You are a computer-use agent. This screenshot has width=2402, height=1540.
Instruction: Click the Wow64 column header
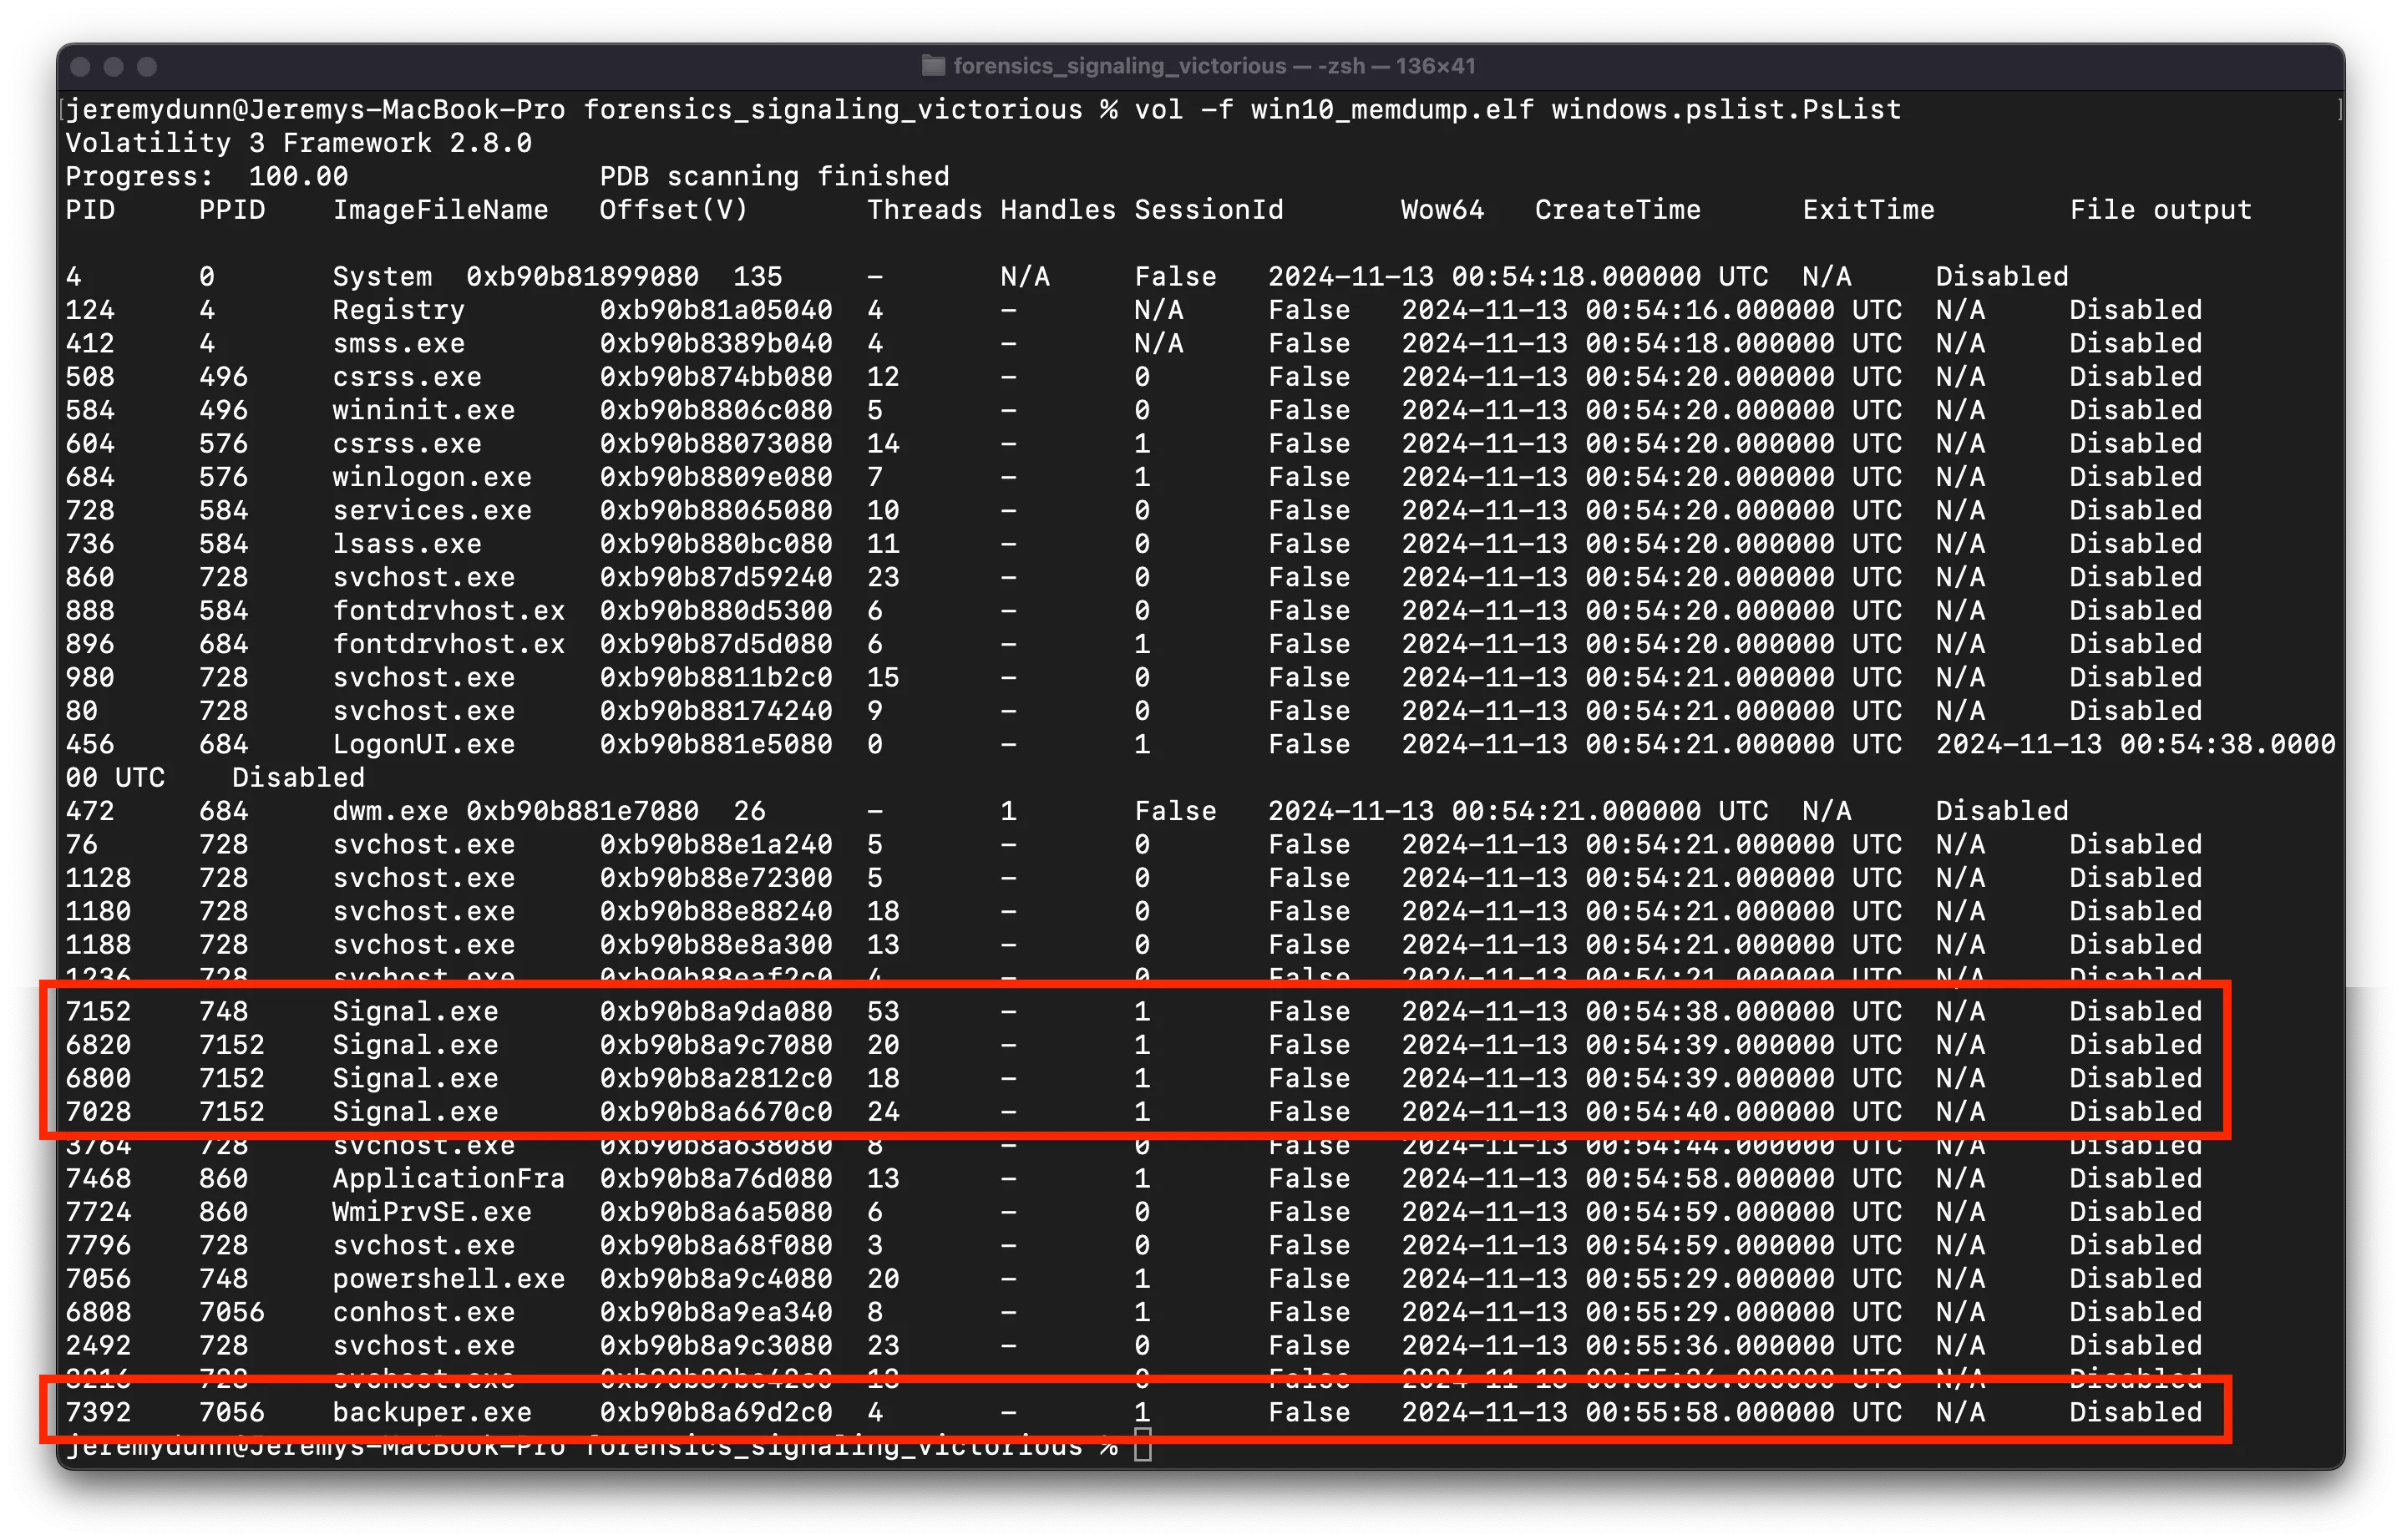pyautogui.click(x=1442, y=210)
